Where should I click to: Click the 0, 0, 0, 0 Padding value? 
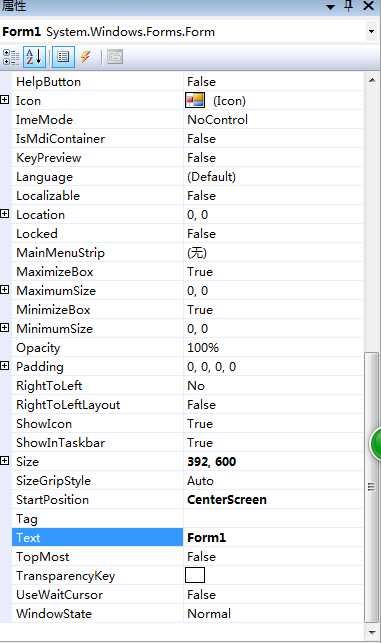click(x=211, y=367)
